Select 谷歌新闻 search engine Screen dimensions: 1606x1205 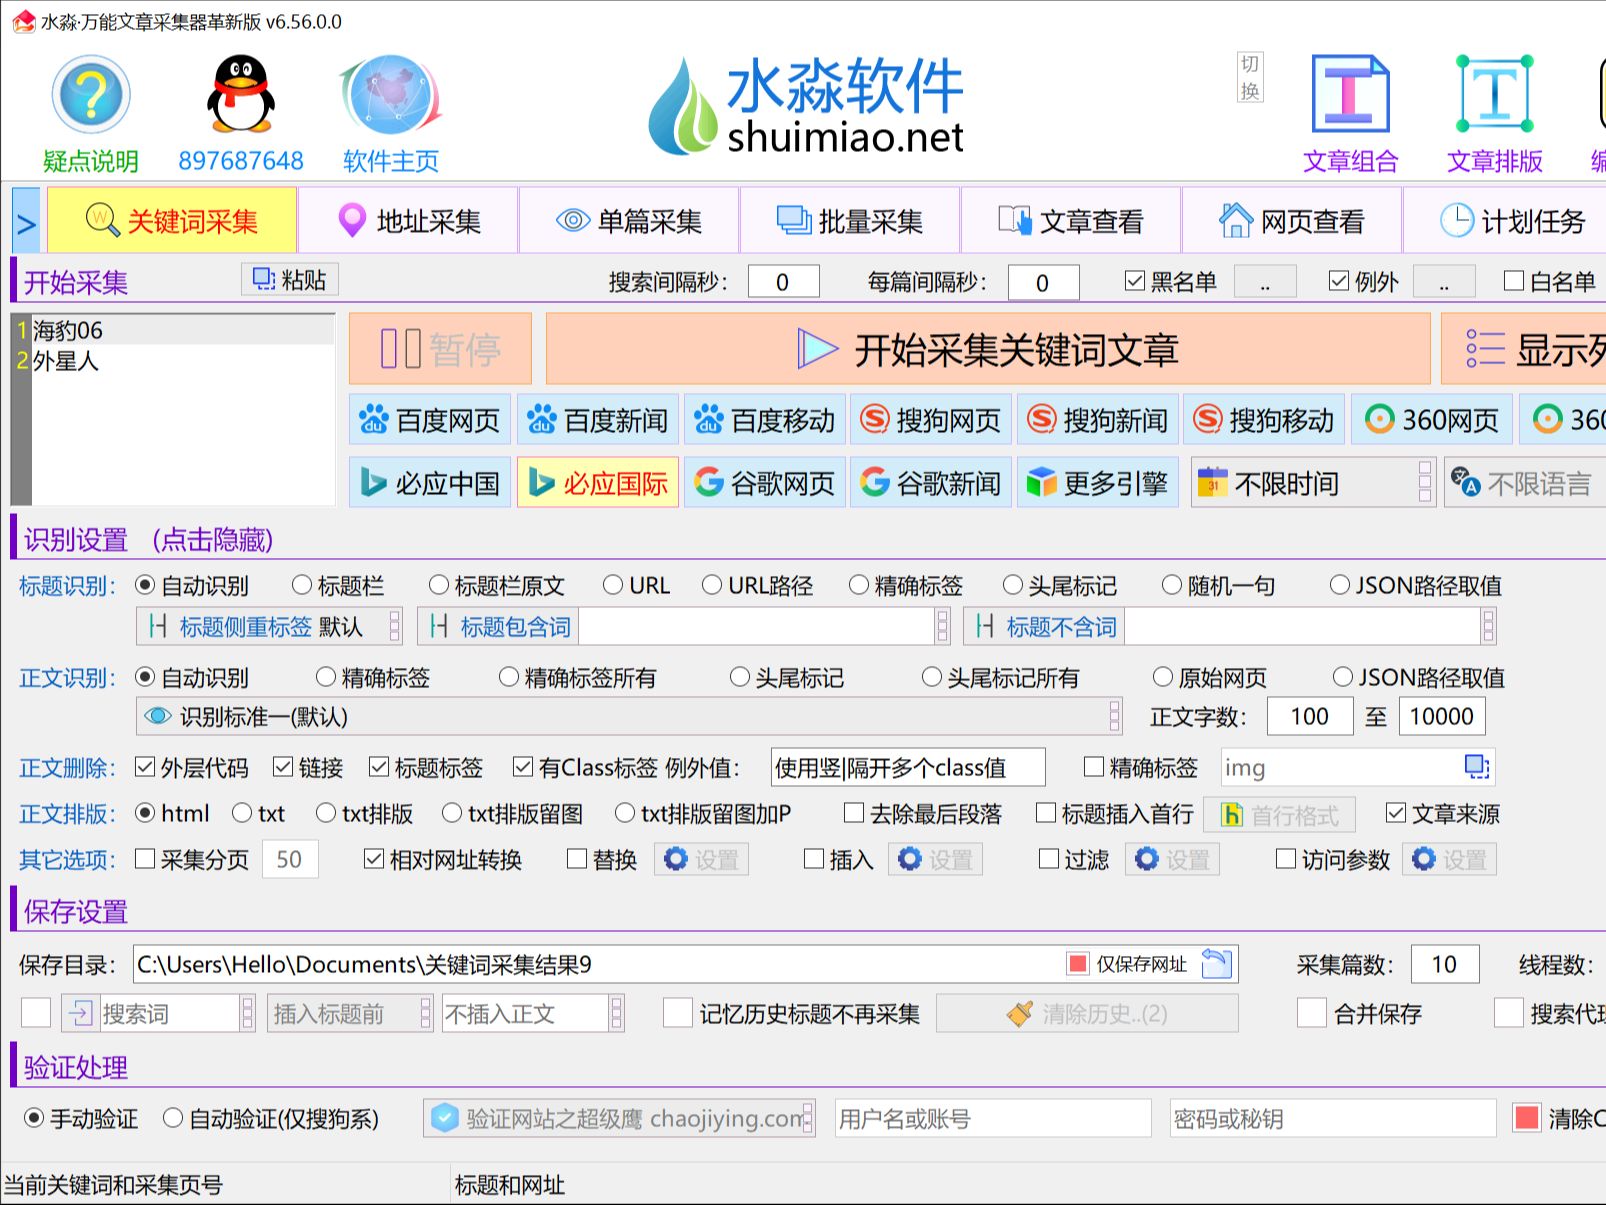coord(931,483)
